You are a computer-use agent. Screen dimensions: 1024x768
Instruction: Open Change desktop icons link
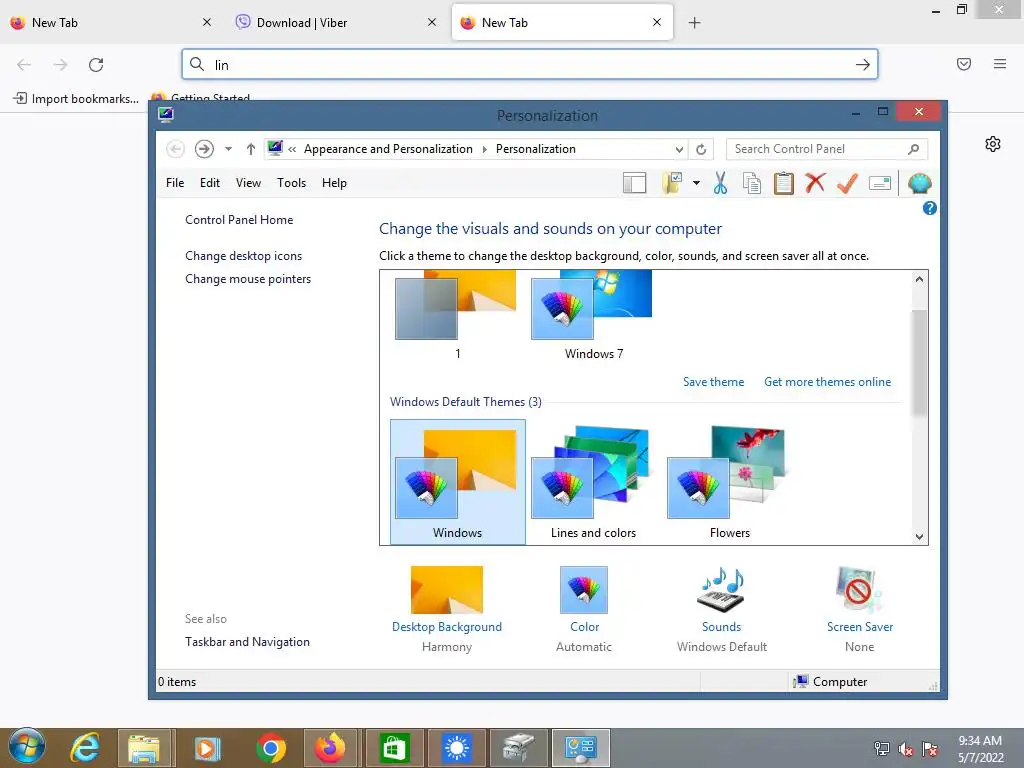pos(244,256)
